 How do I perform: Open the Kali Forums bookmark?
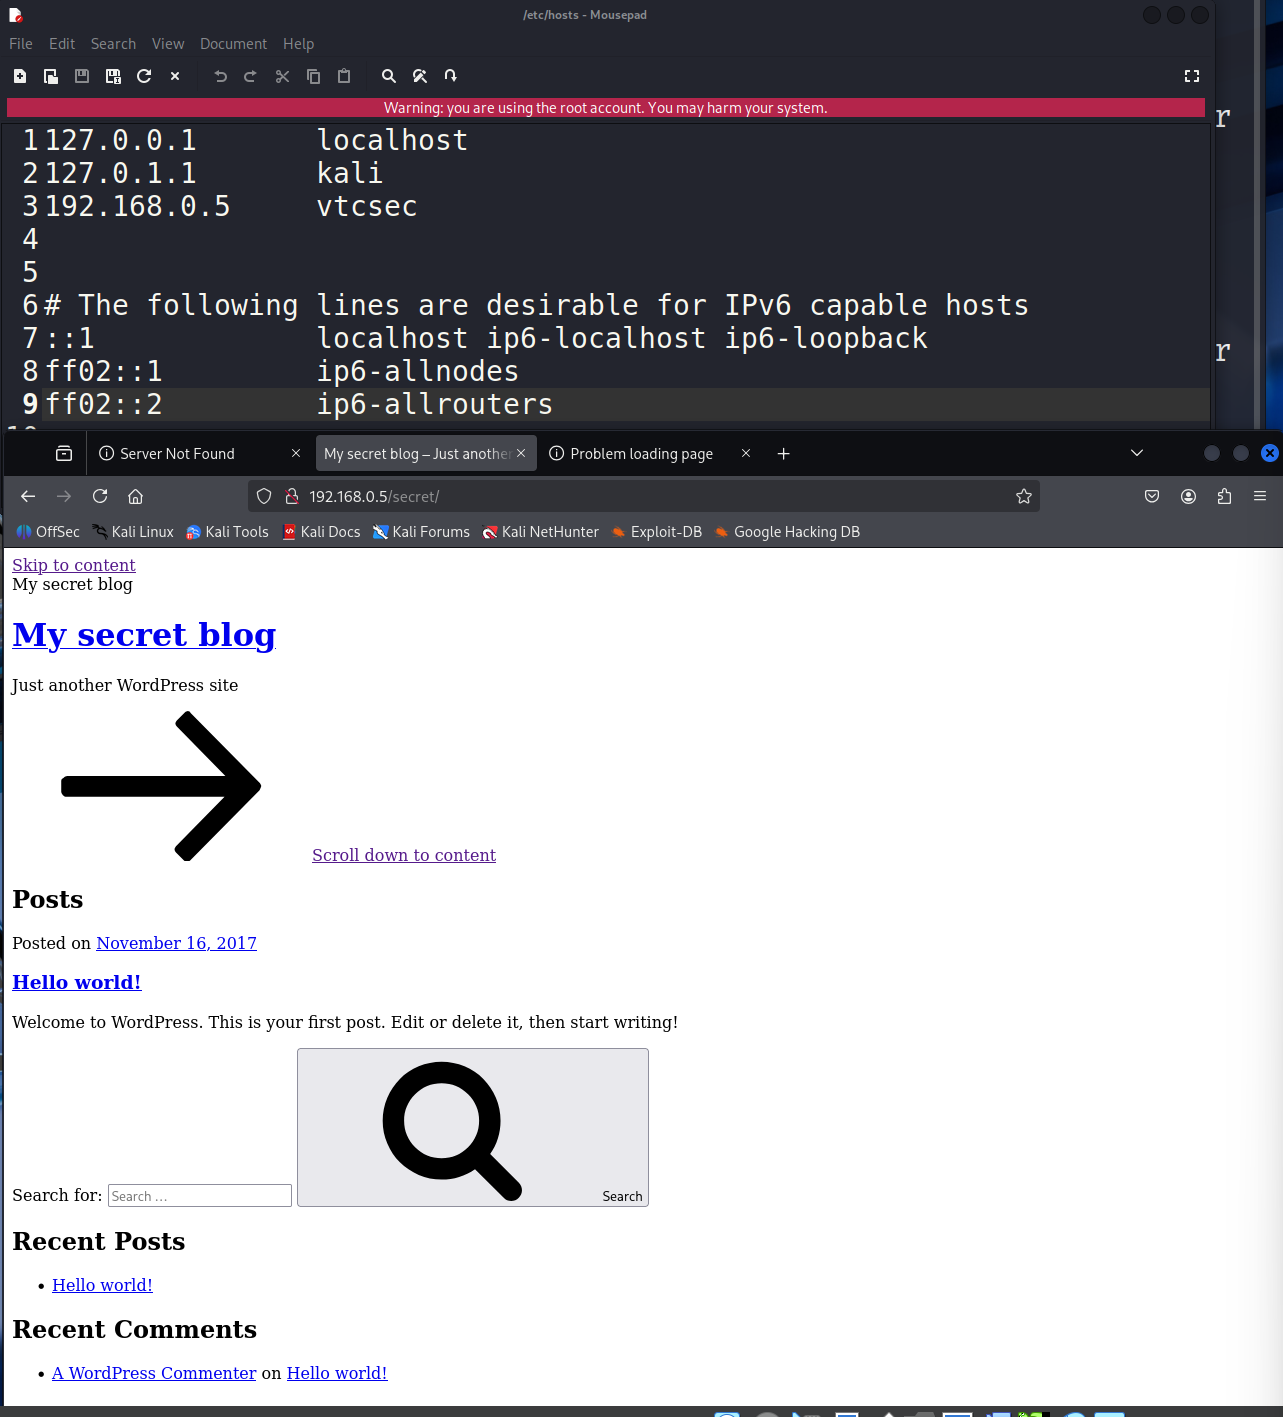421,532
